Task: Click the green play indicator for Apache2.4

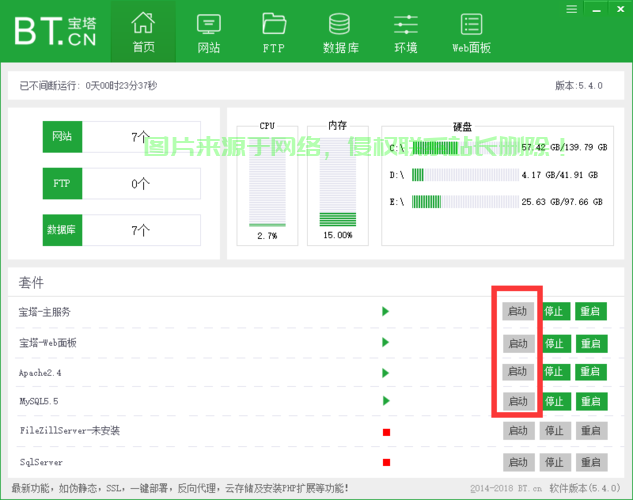Action: tap(386, 373)
